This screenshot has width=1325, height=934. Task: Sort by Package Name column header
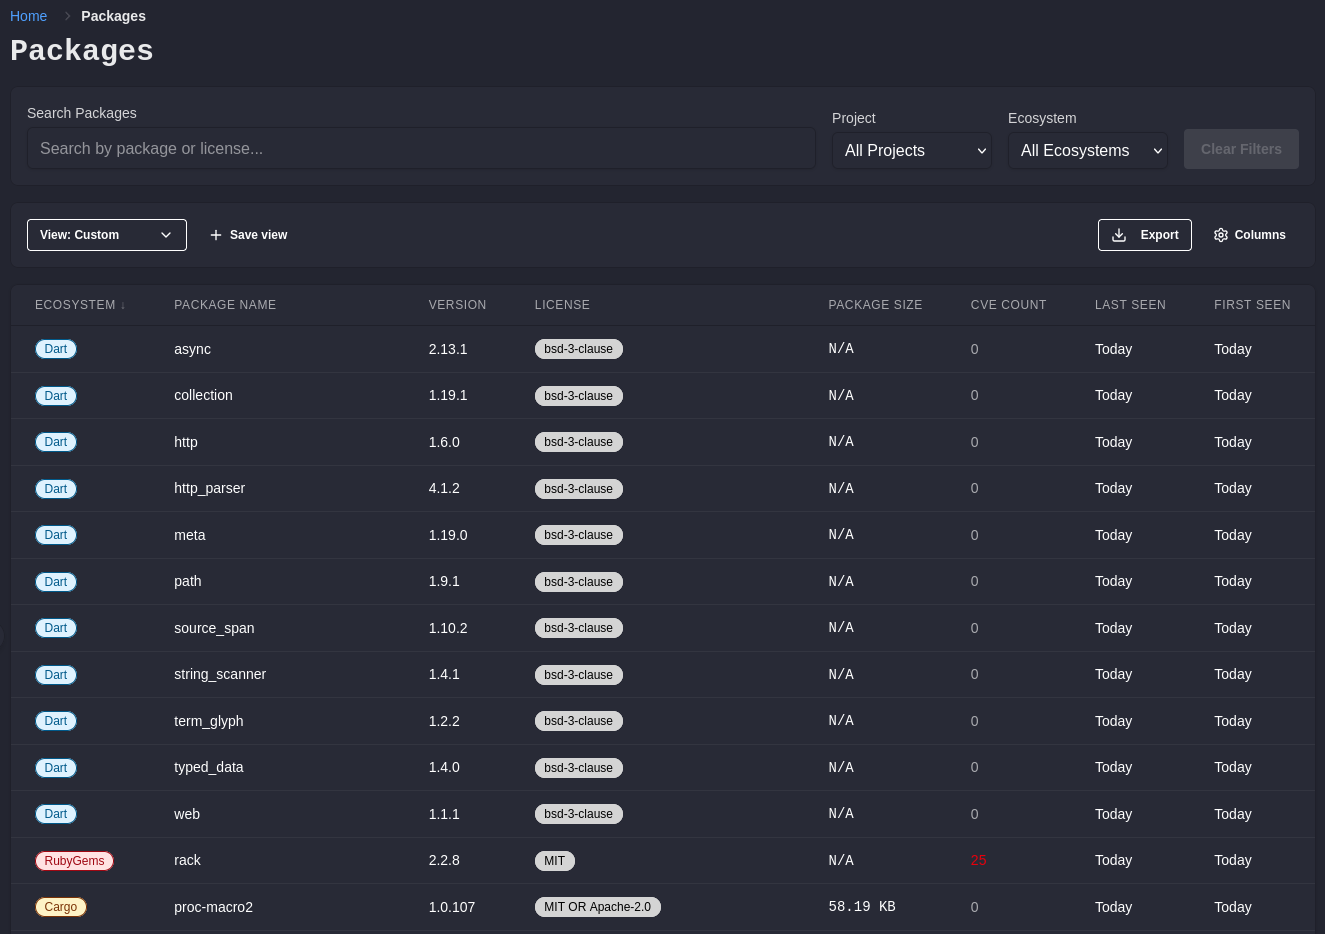click(225, 305)
